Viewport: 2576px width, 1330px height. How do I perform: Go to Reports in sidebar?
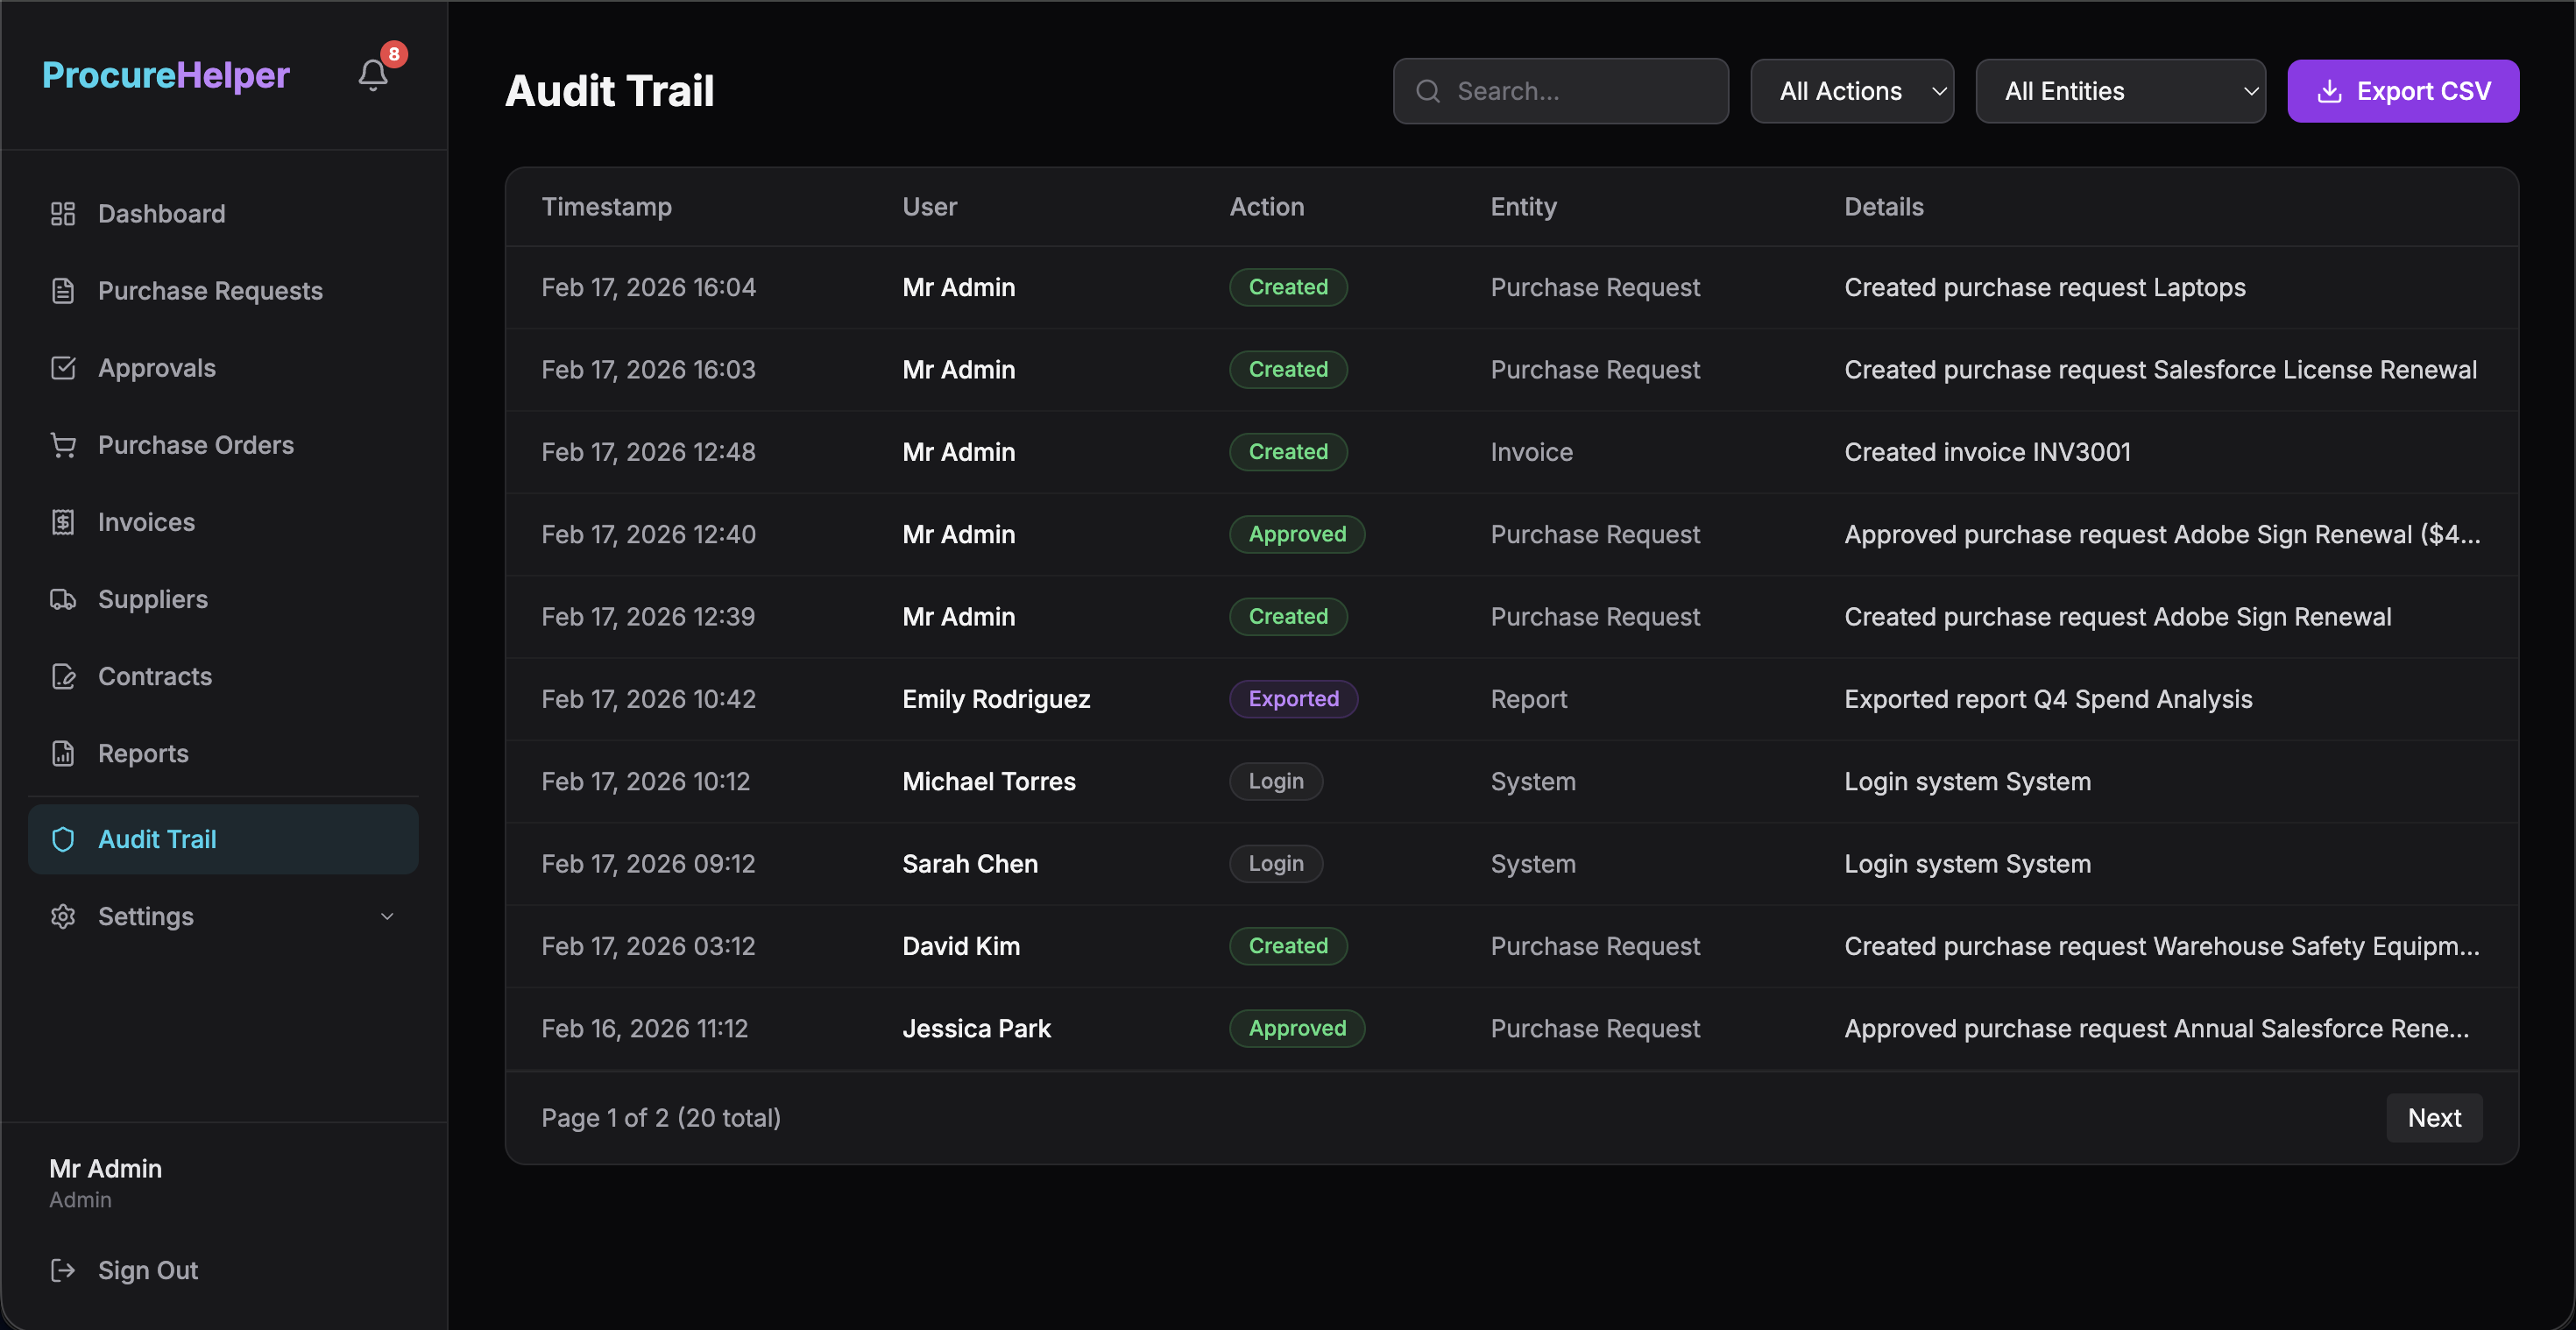(x=143, y=753)
